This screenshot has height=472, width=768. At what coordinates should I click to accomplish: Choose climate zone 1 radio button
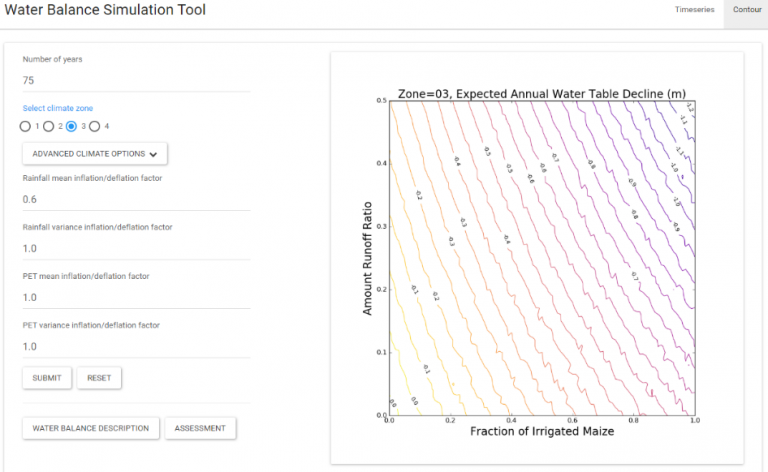pos(25,126)
